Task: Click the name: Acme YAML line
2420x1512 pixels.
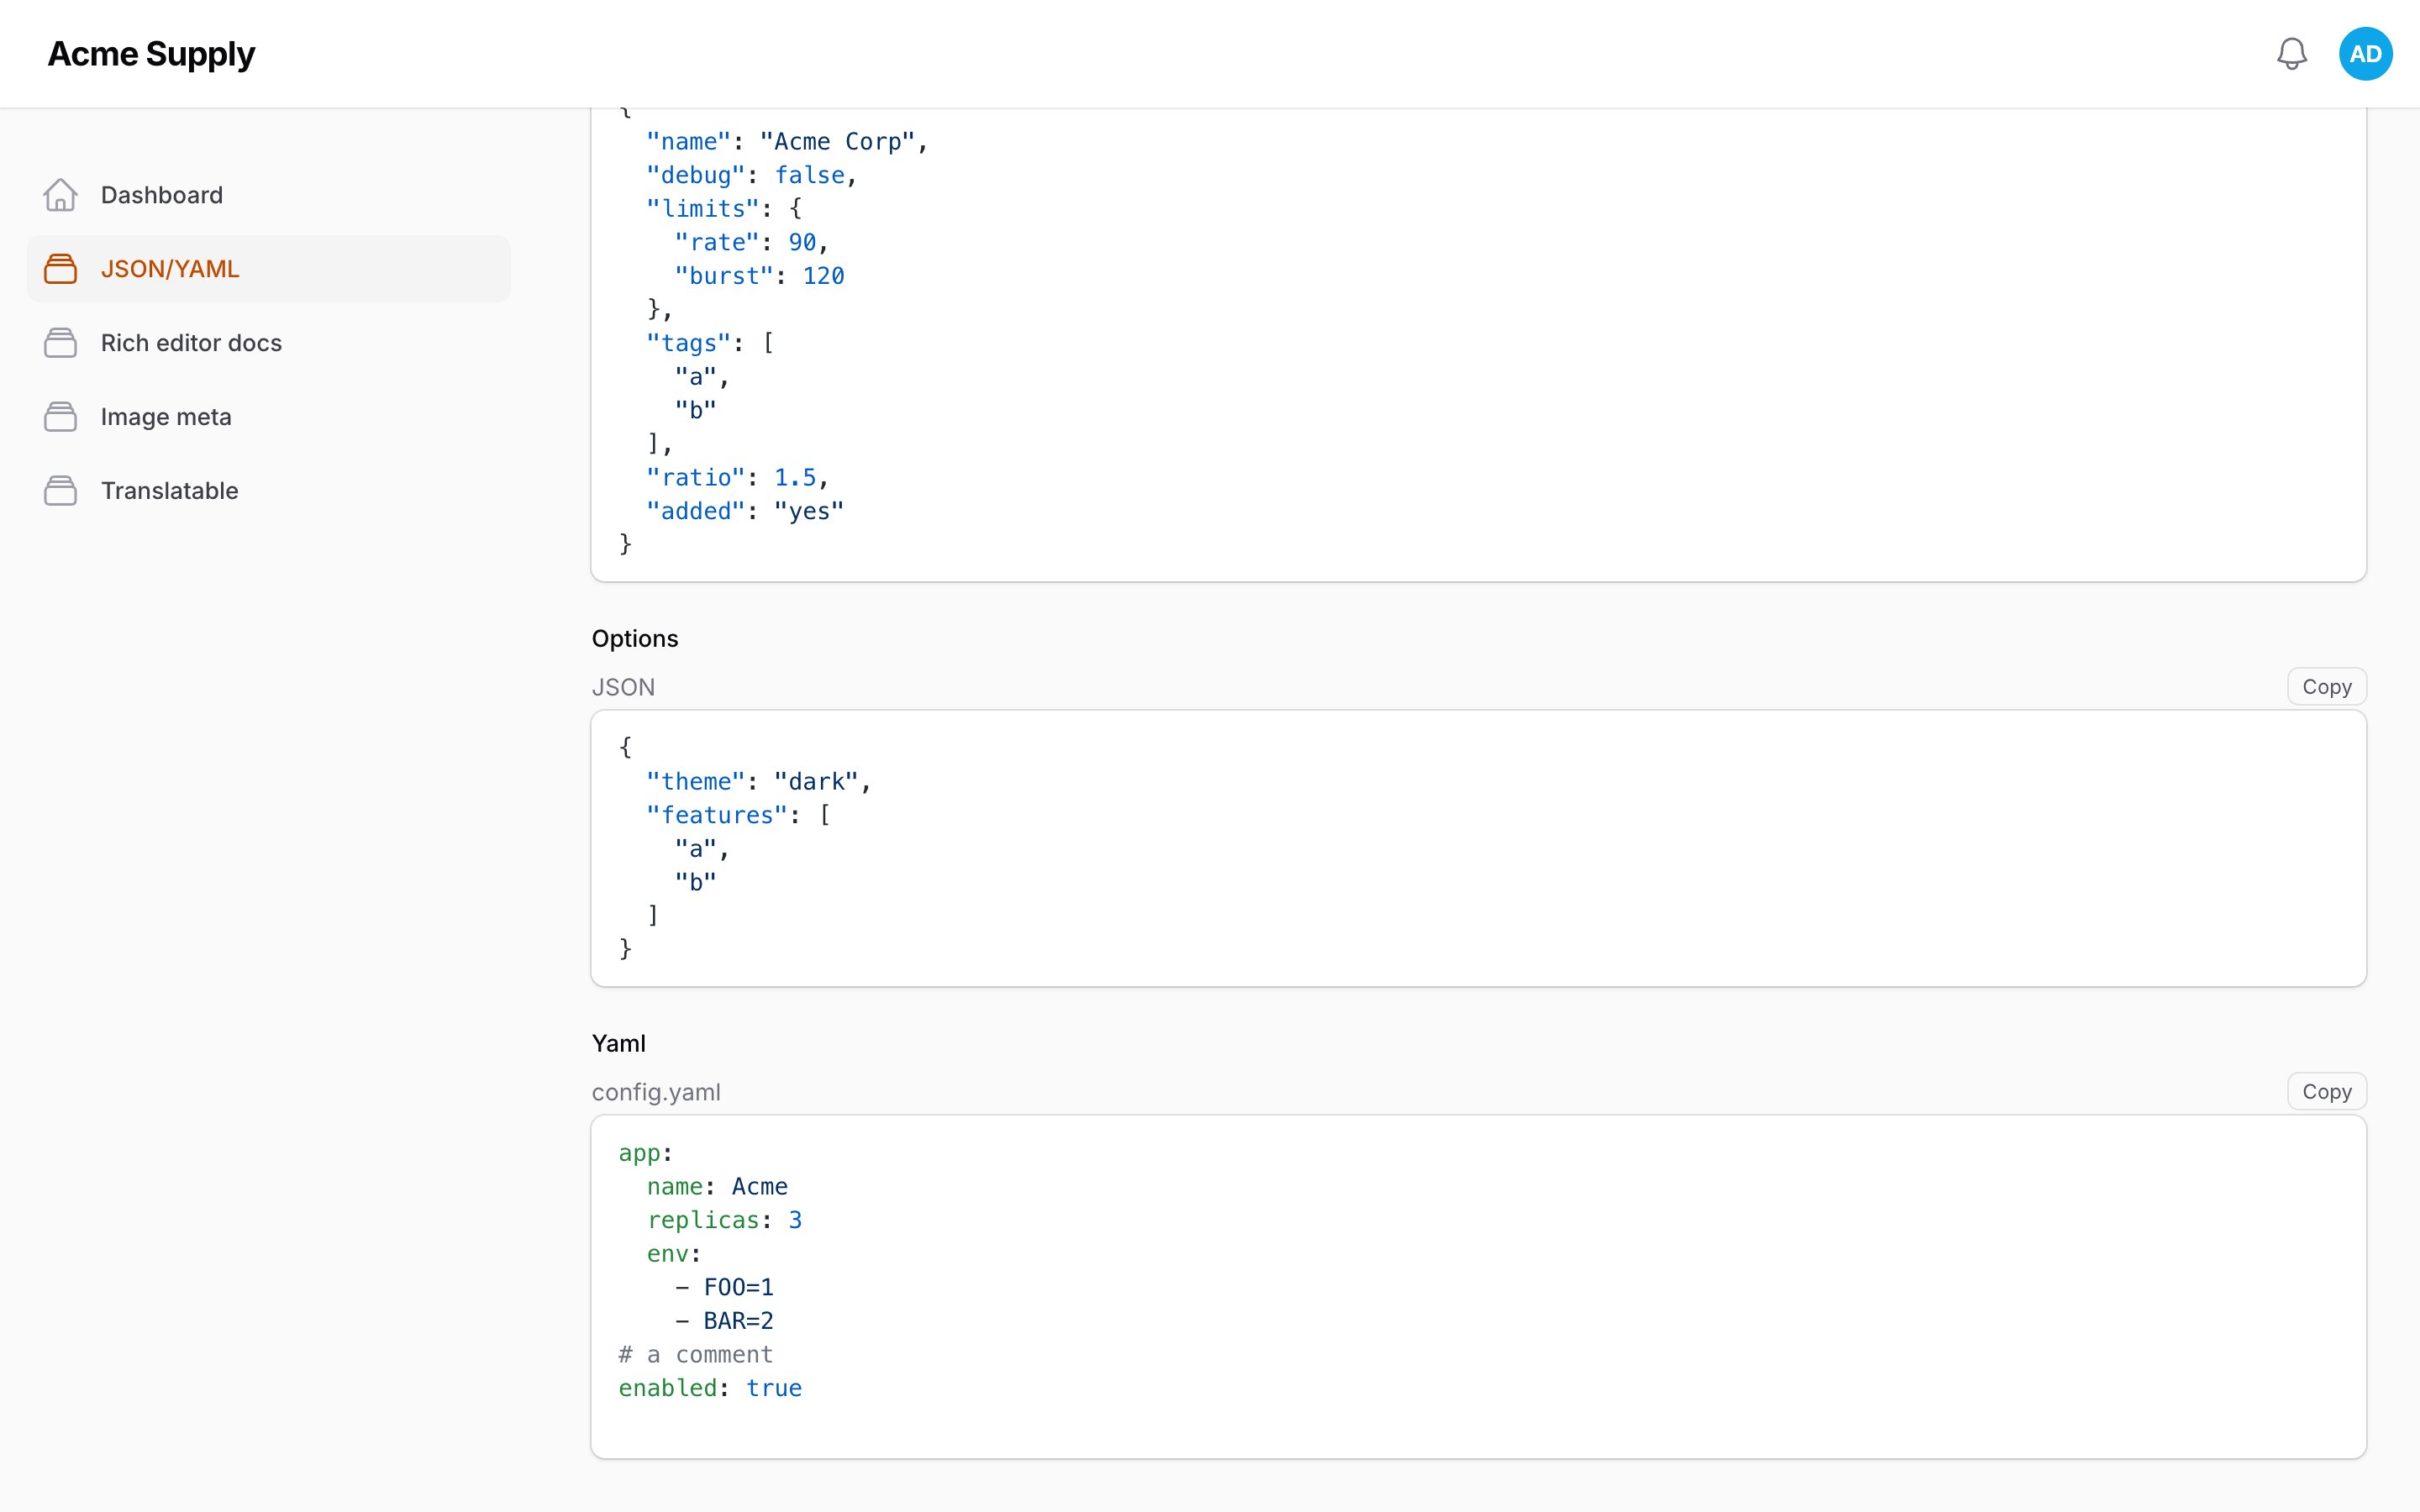Action: (717, 1187)
